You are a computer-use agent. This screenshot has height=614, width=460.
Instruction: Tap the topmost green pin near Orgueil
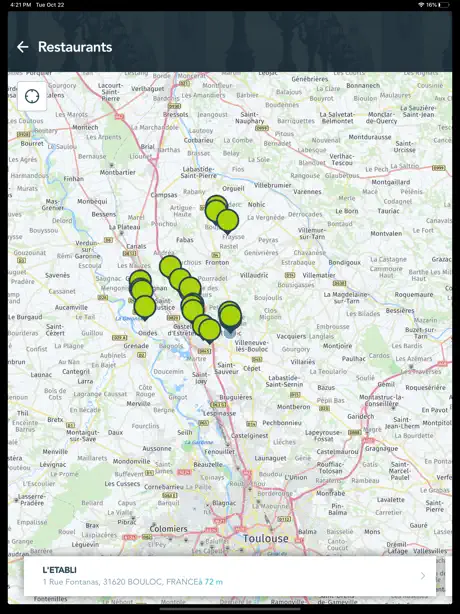point(216,202)
